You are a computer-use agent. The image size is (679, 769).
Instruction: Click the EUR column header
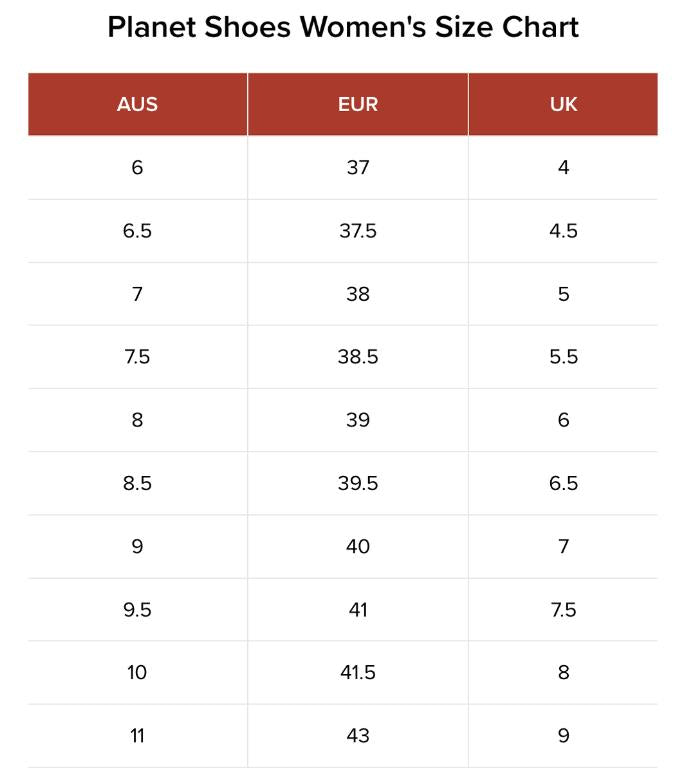[357, 104]
